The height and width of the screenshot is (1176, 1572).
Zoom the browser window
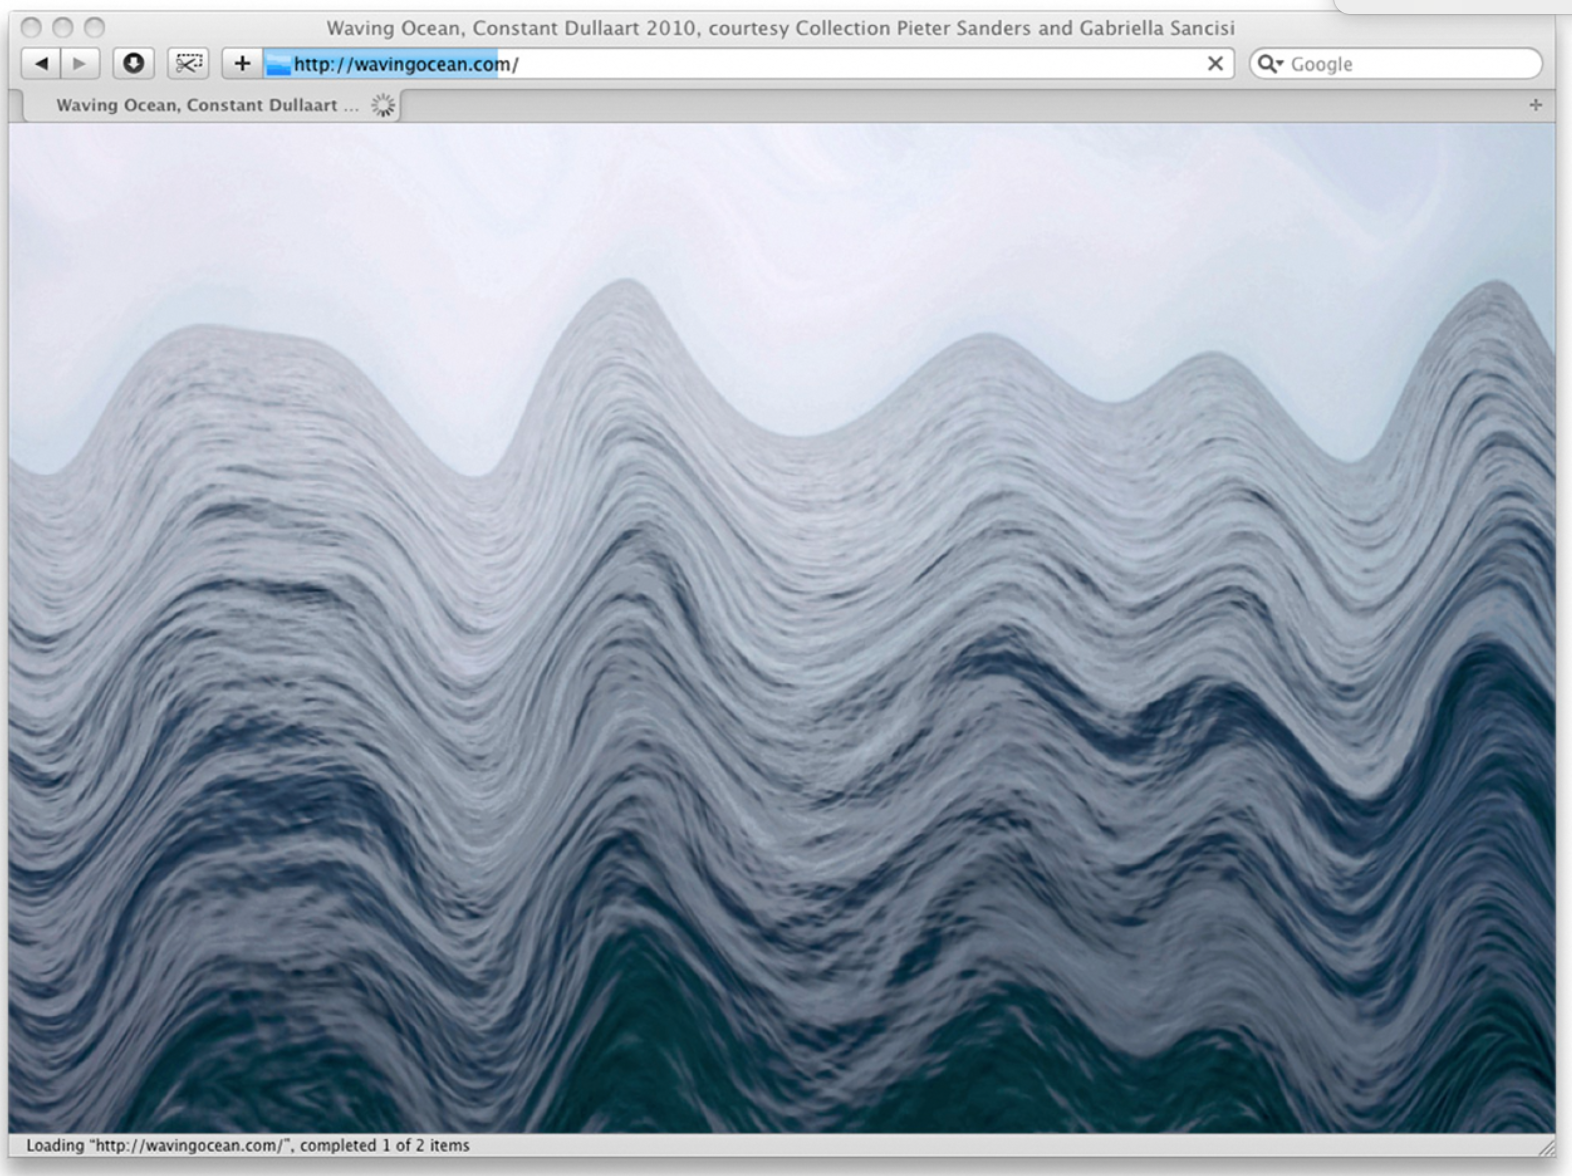click(94, 27)
